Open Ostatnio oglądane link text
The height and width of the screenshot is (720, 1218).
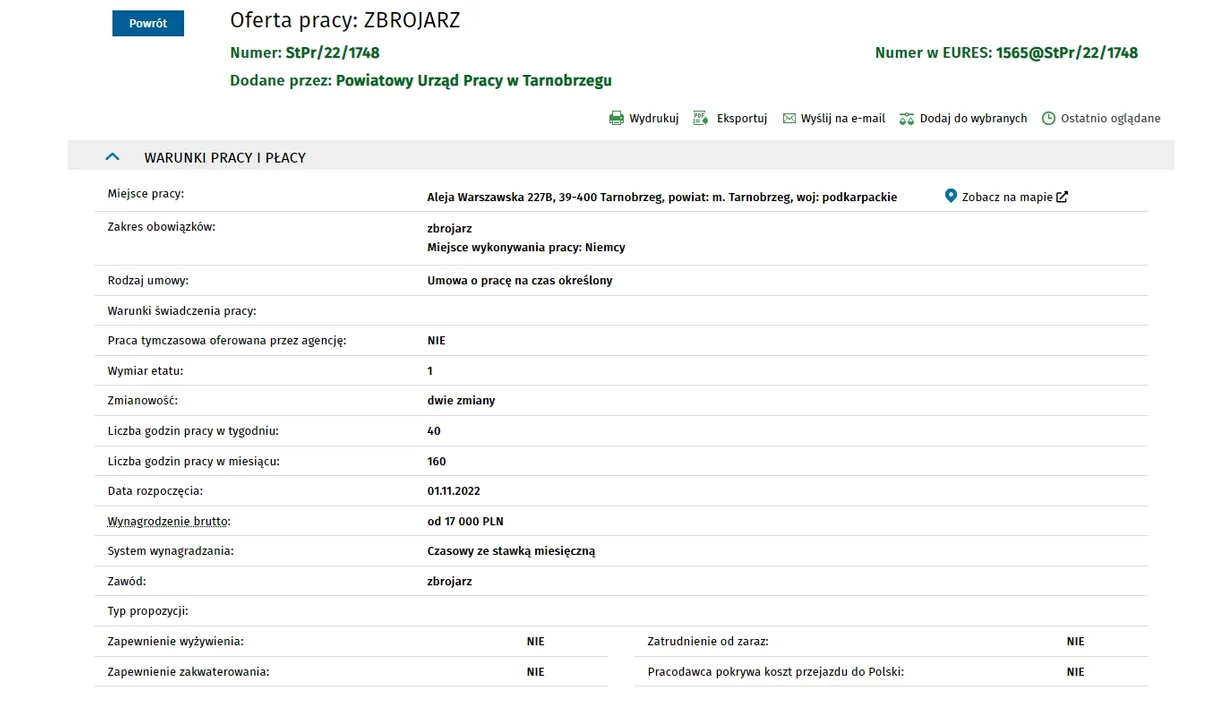click(x=1111, y=118)
